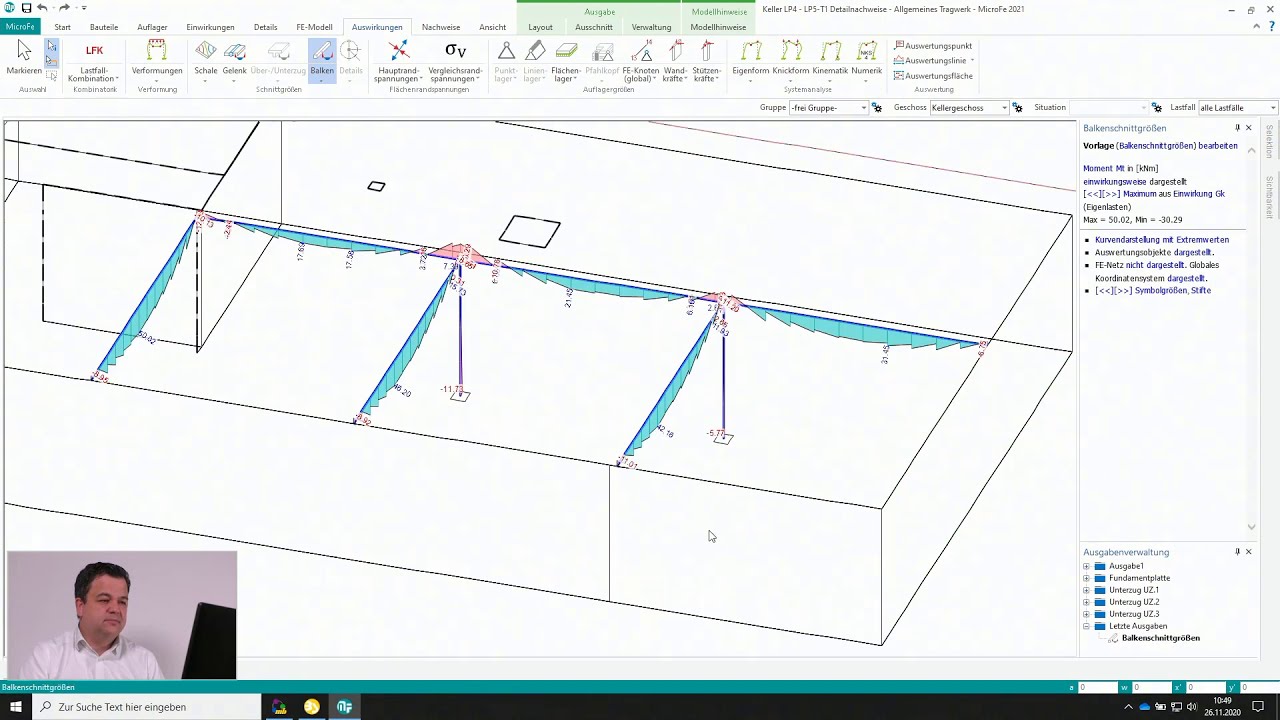
Task: Open the Windows Start menu
Action: pyautogui.click(x=16, y=707)
